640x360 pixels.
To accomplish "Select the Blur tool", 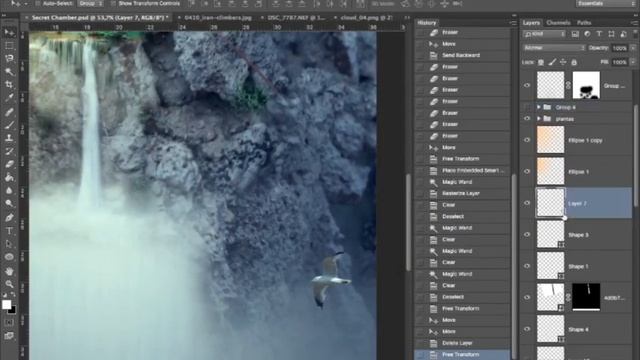I will pyautogui.click(x=9, y=190).
